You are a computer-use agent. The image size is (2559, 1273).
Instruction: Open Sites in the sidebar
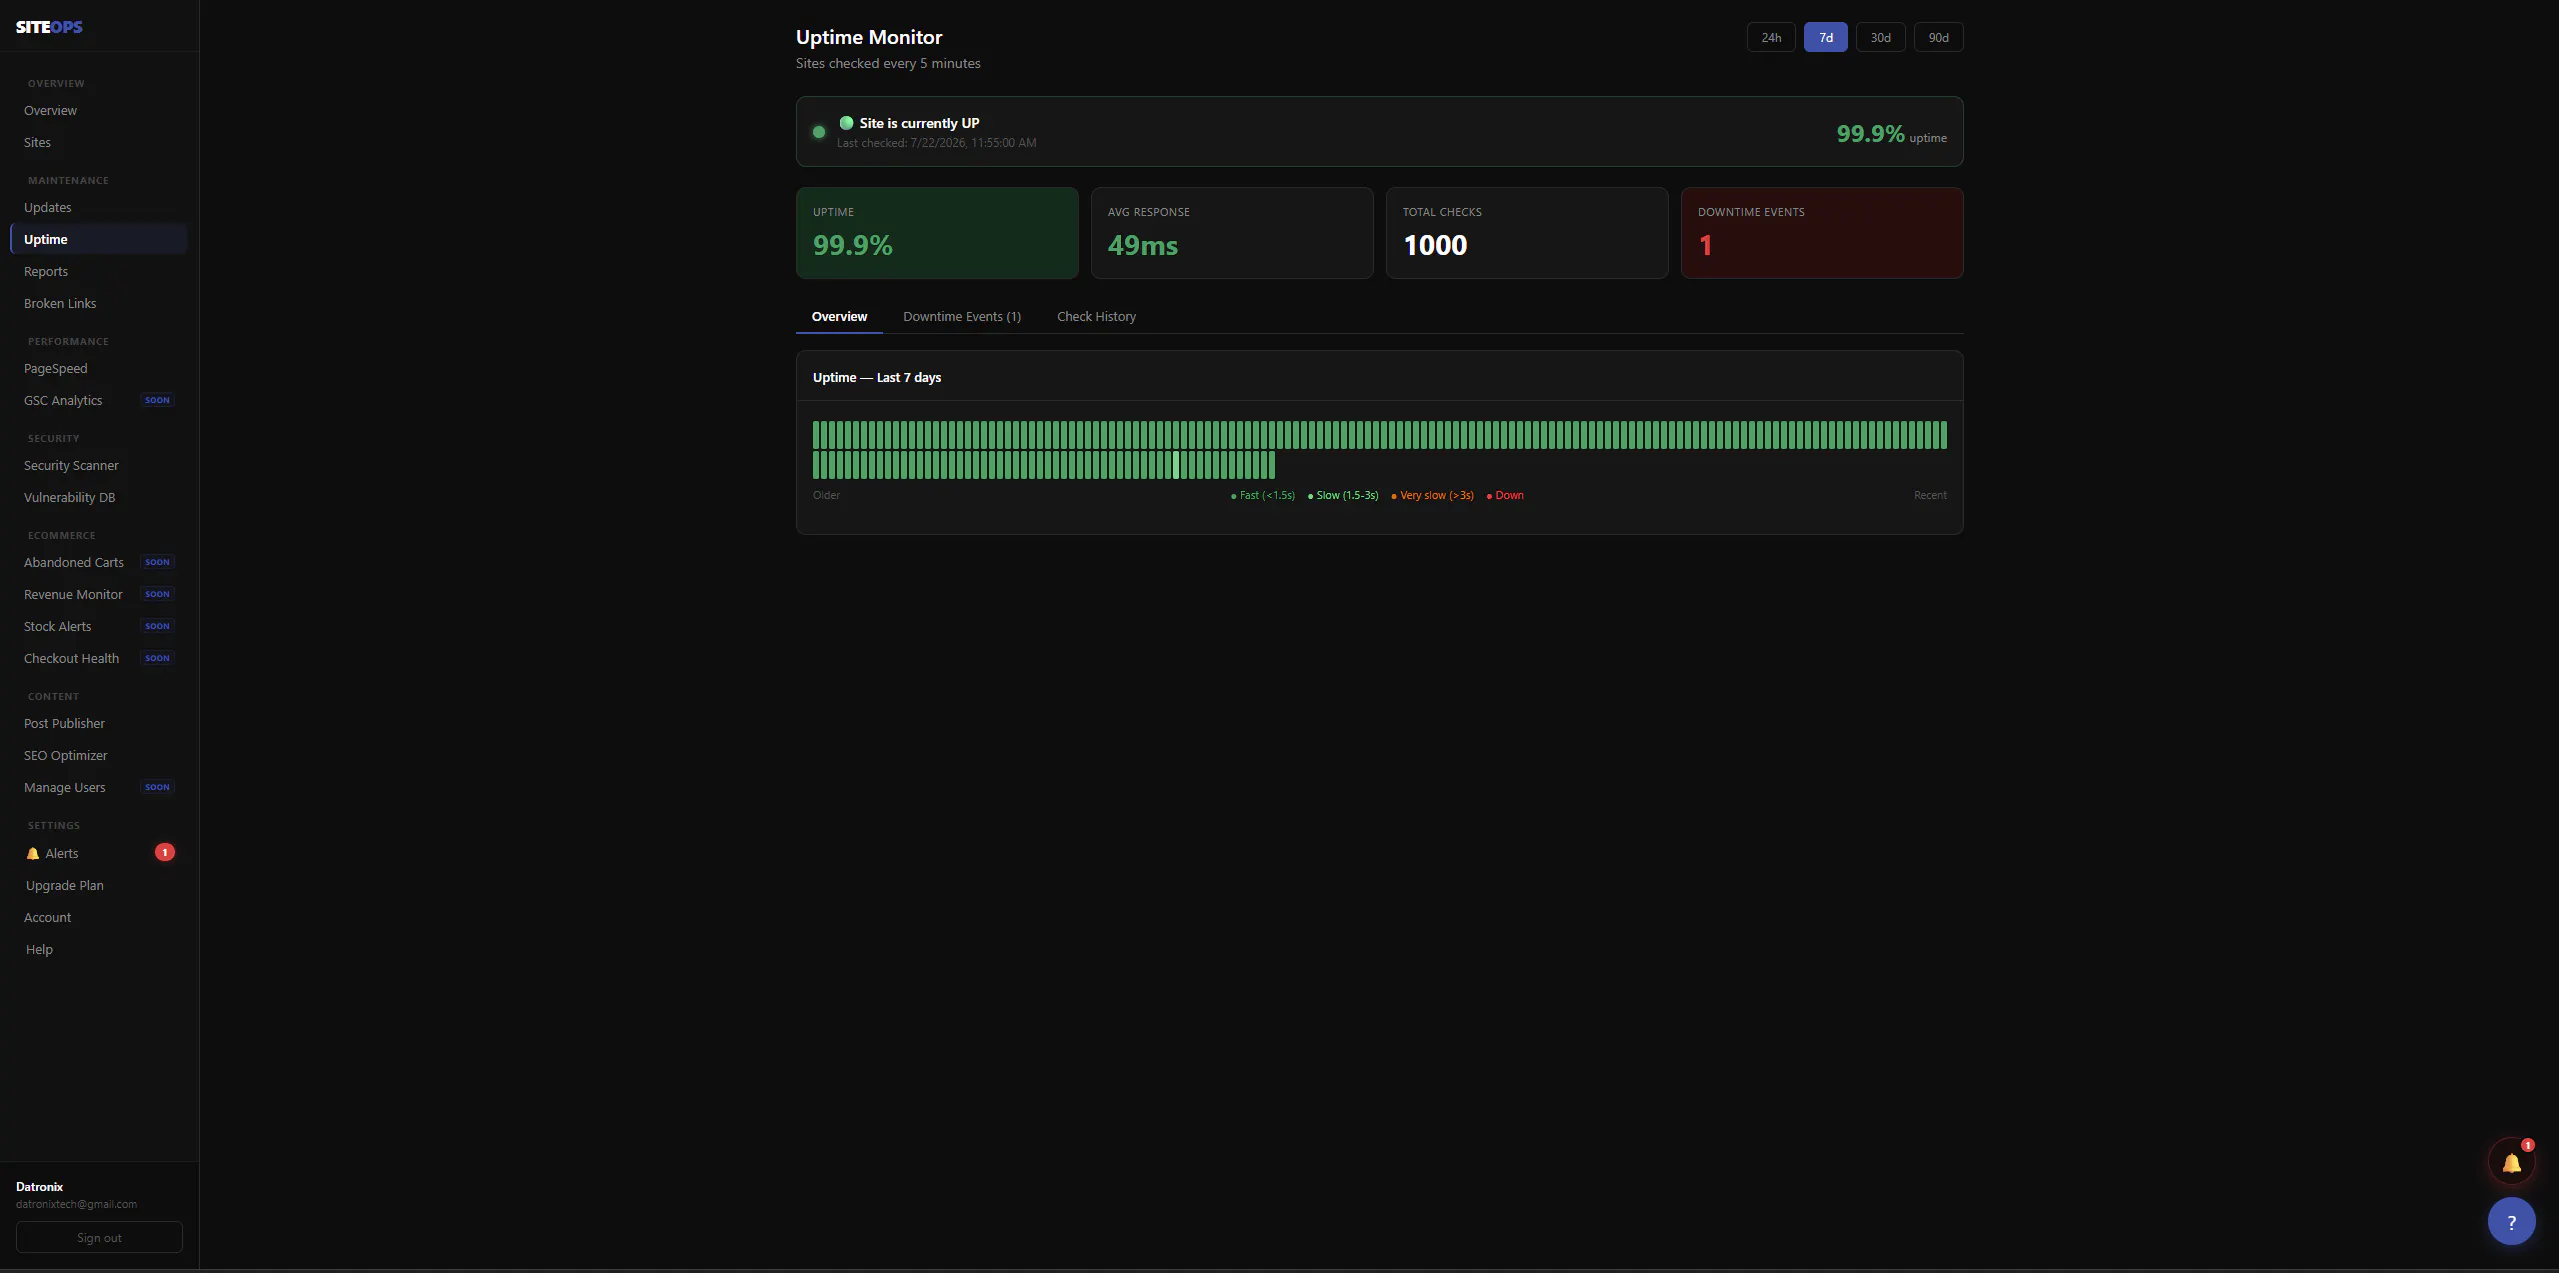[98, 142]
